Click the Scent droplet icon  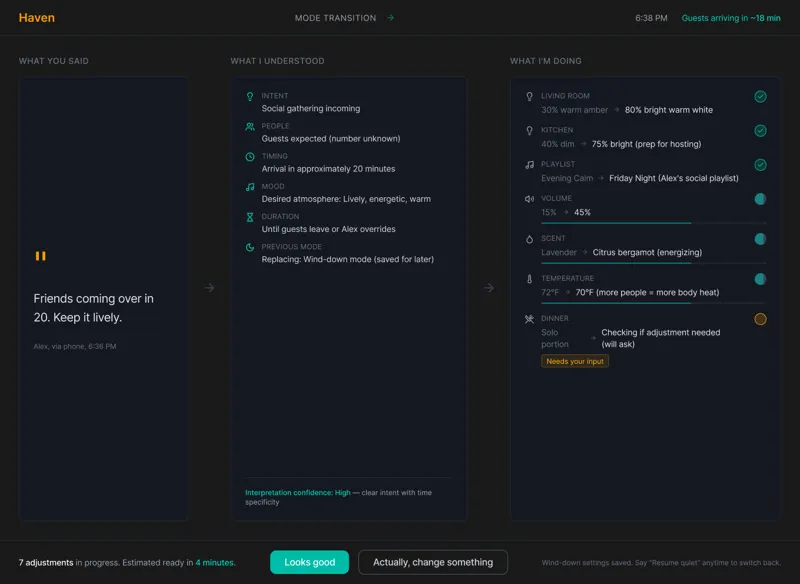coord(530,239)
